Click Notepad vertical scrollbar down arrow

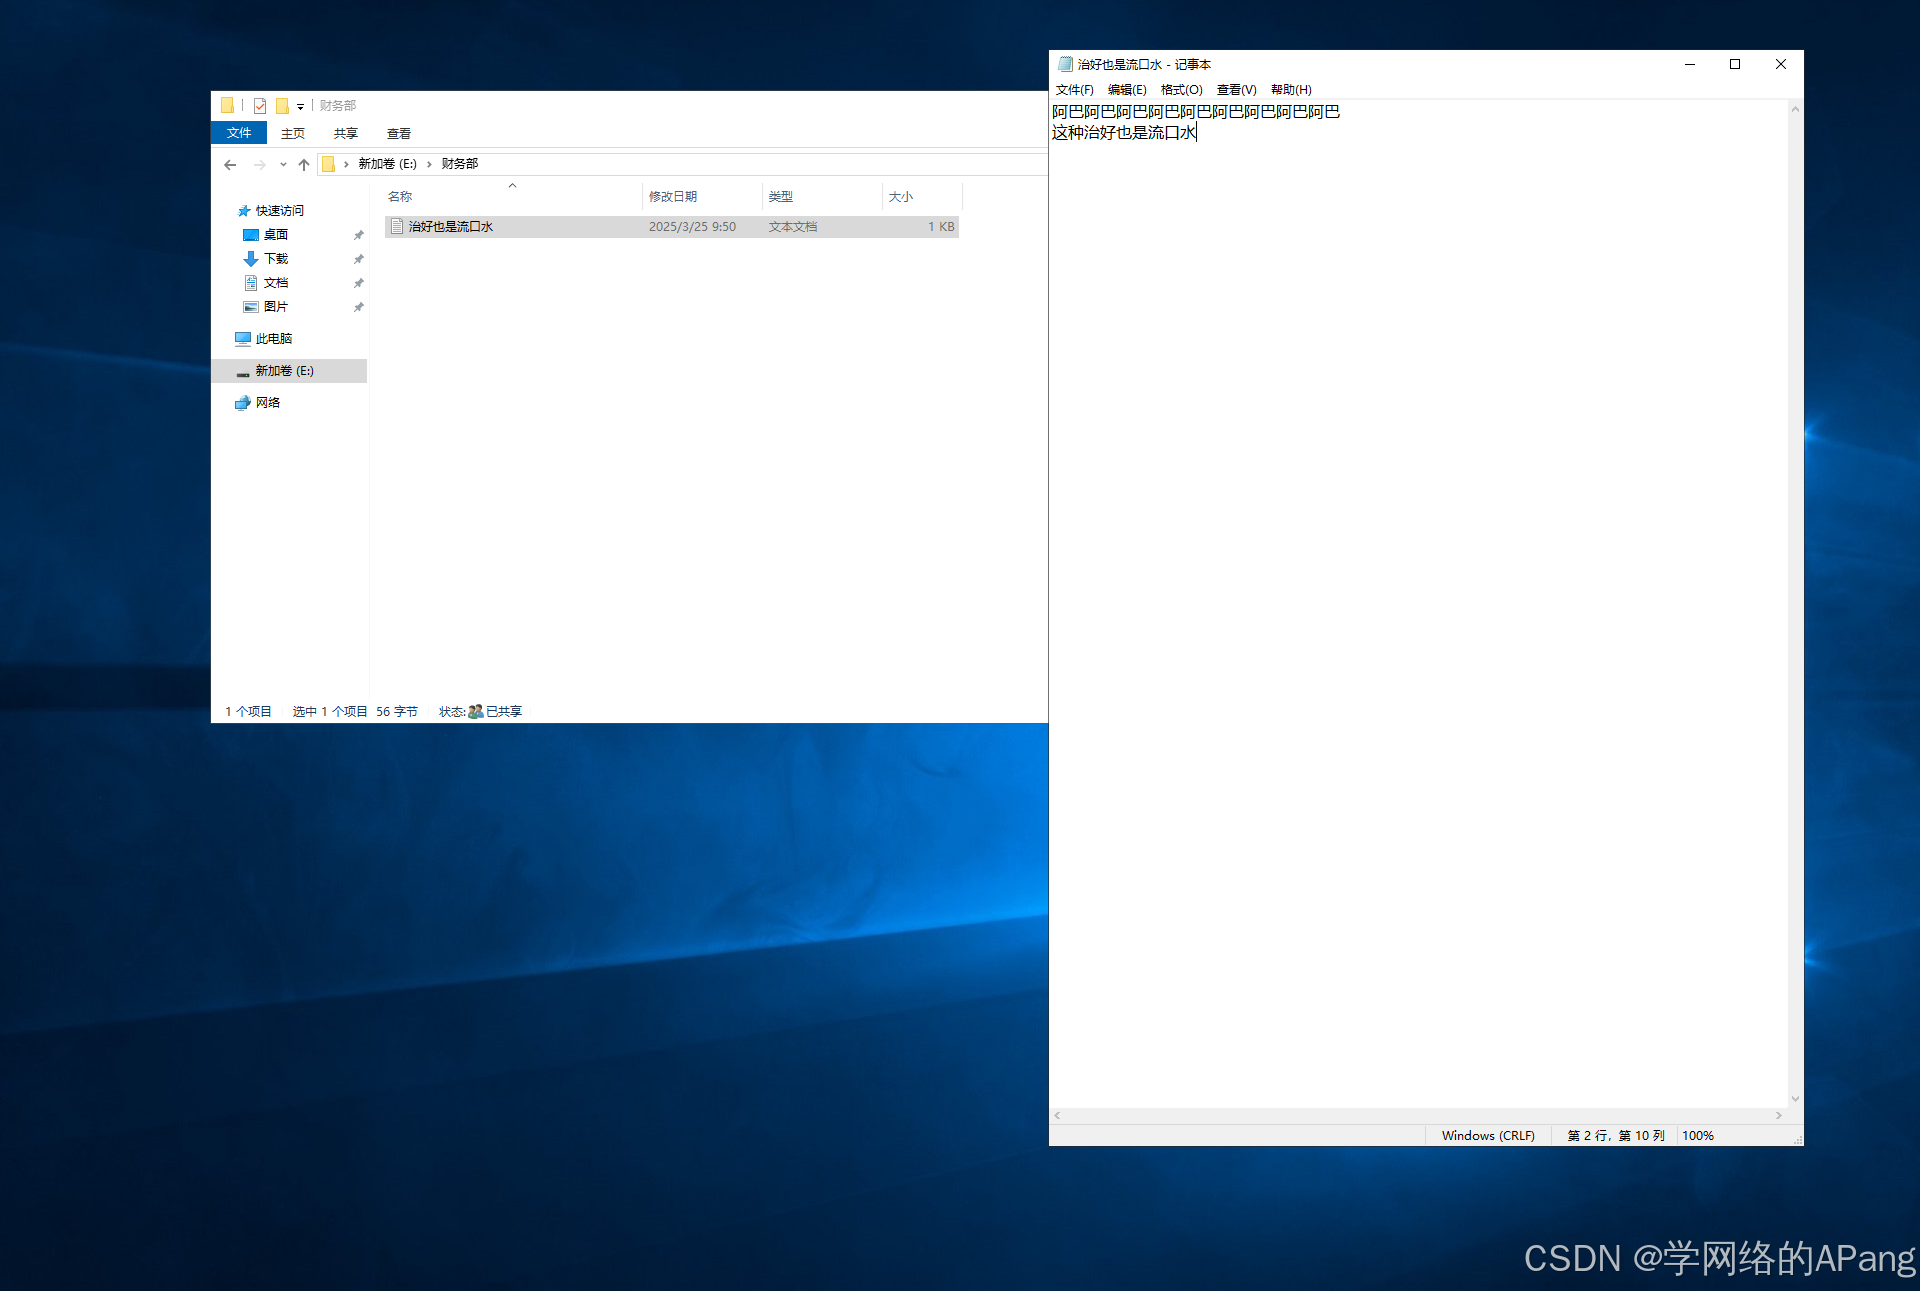point(1795,1099)
